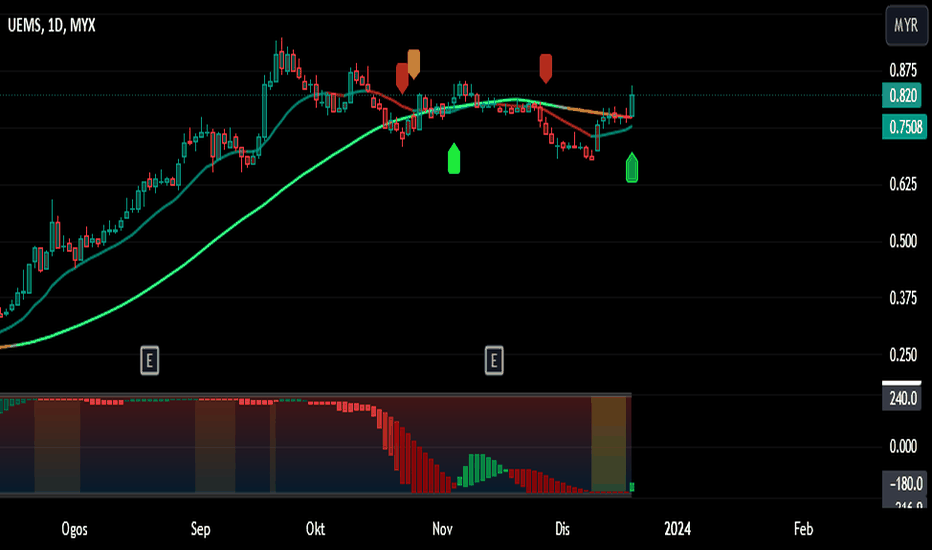Click the latest green candlestick on the chart
This screenshot has height=550, width=932.
[x=632, y=103]
